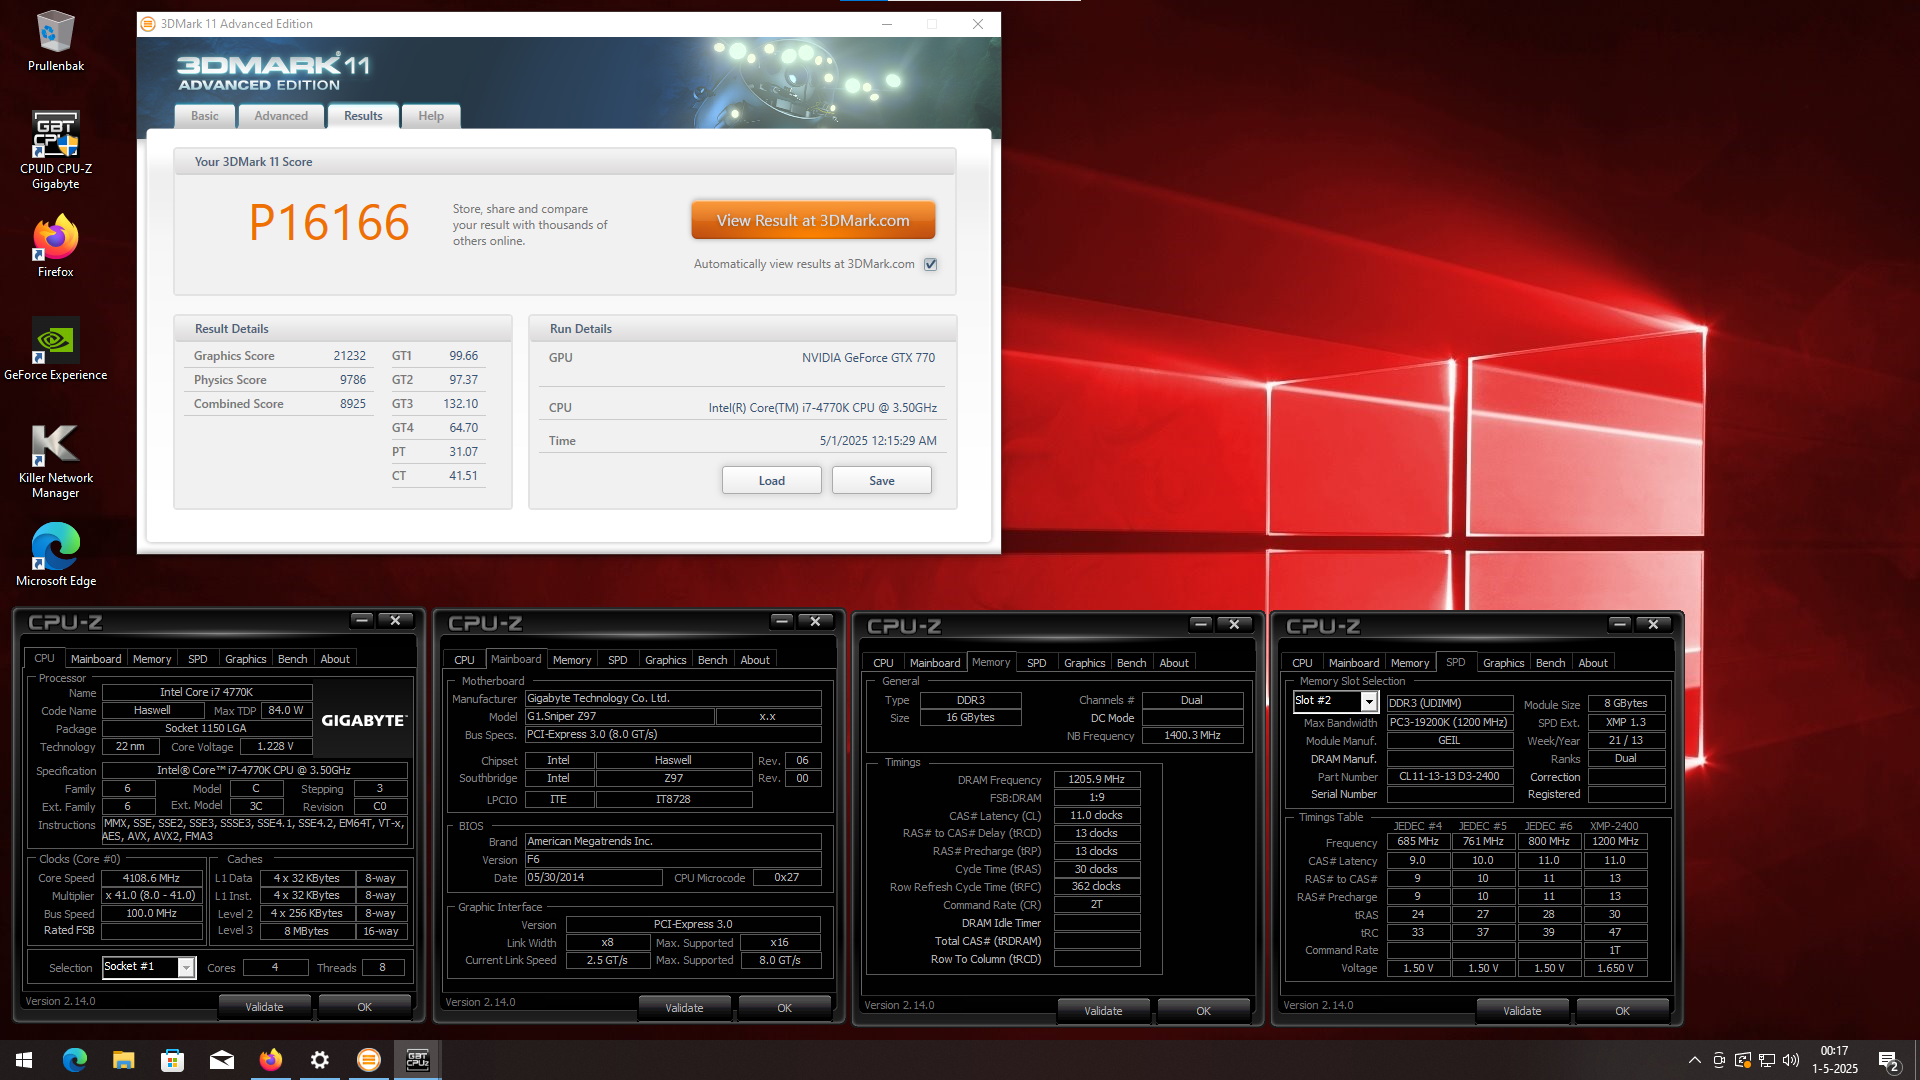Open Memory tab in the Mainboard CPU-Z window
This screenshot has width=1920, height=1080.
click(x=572, y=660)
